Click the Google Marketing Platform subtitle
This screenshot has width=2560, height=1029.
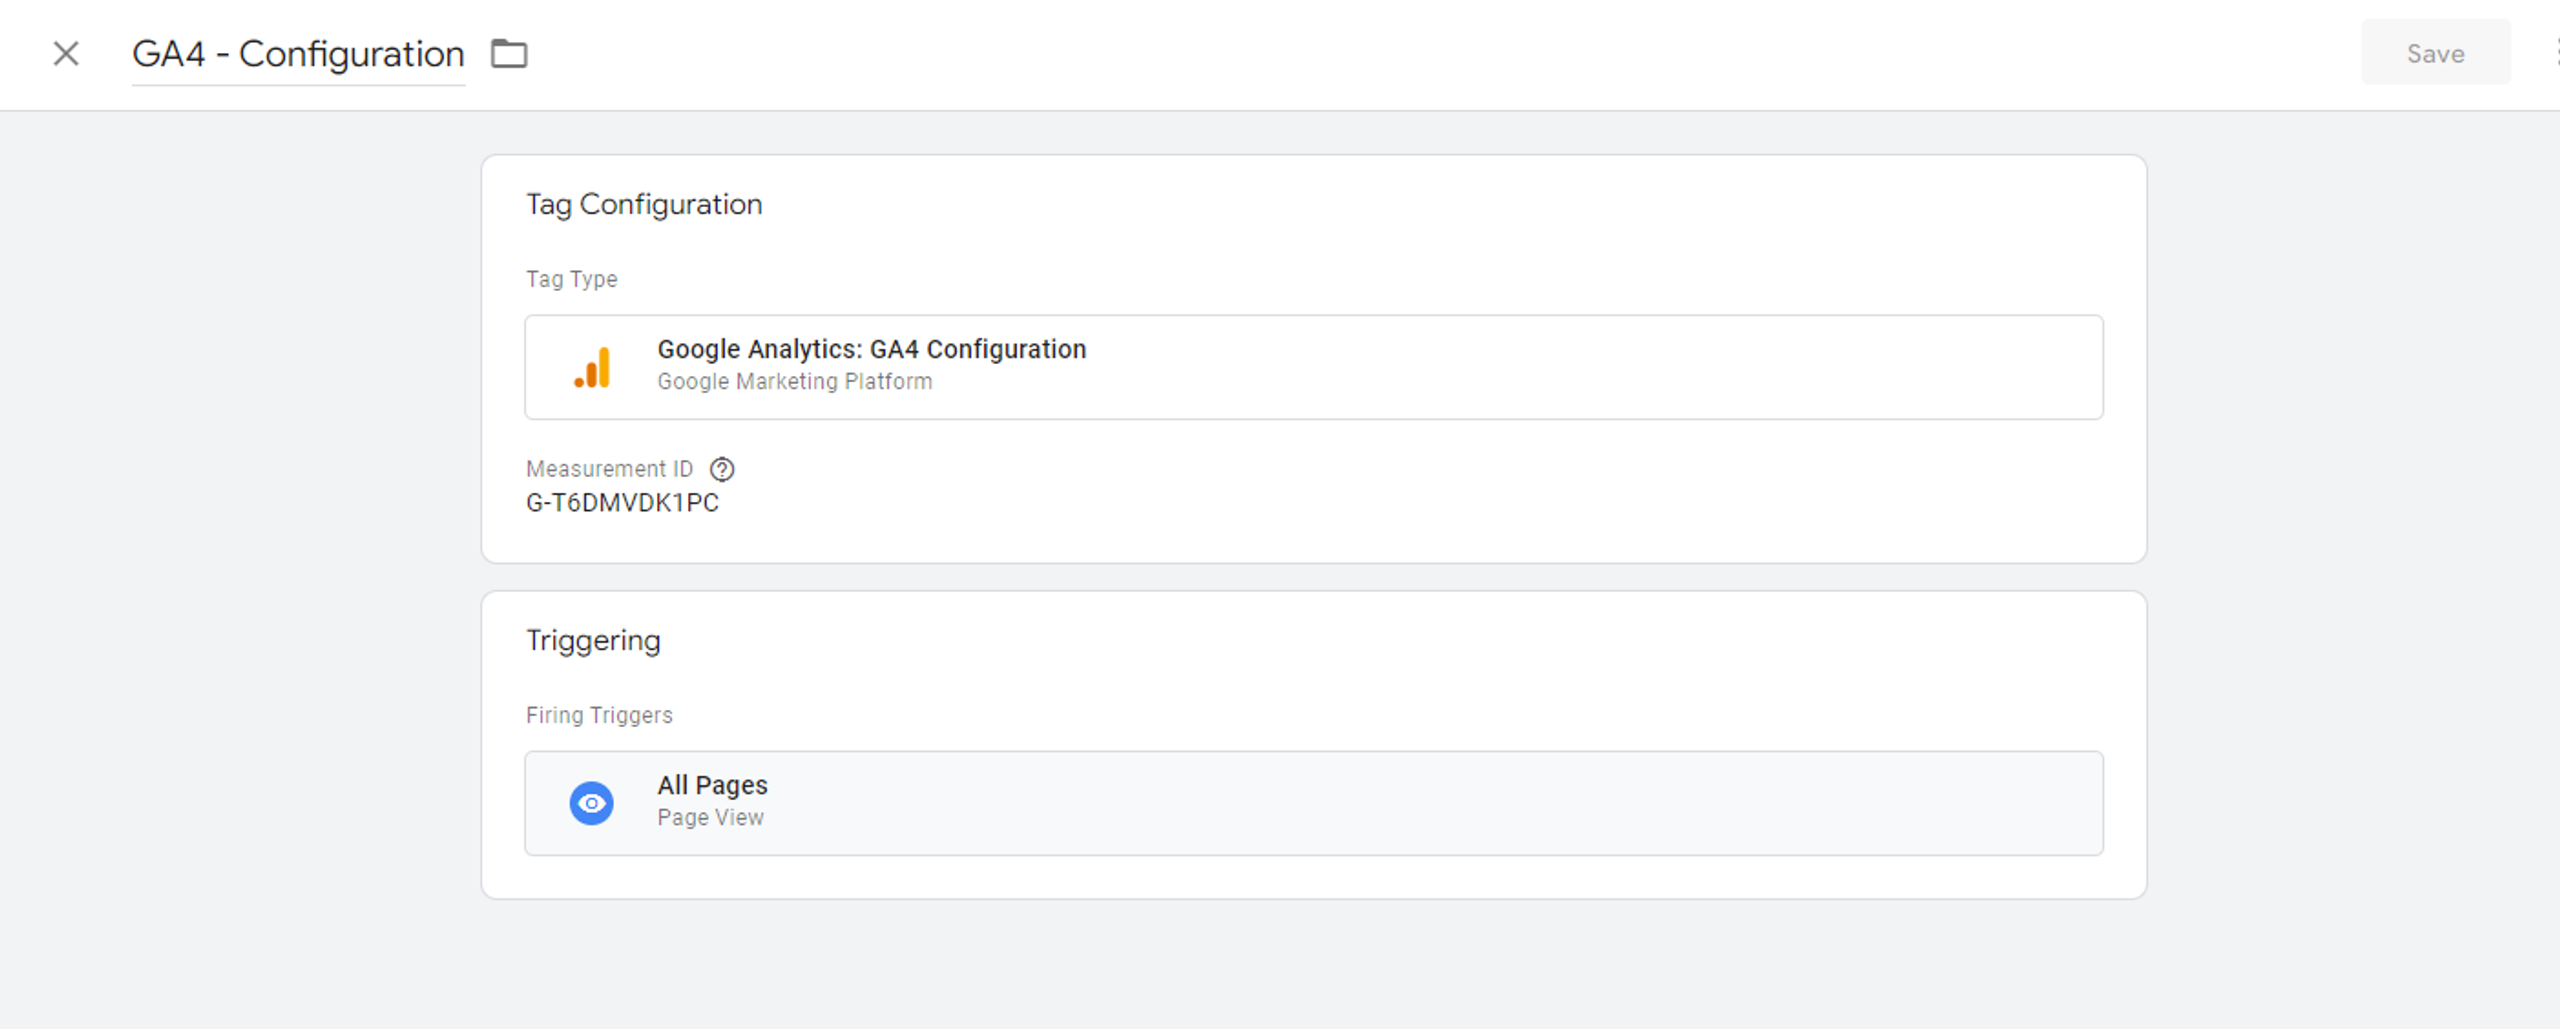[794, 382]
